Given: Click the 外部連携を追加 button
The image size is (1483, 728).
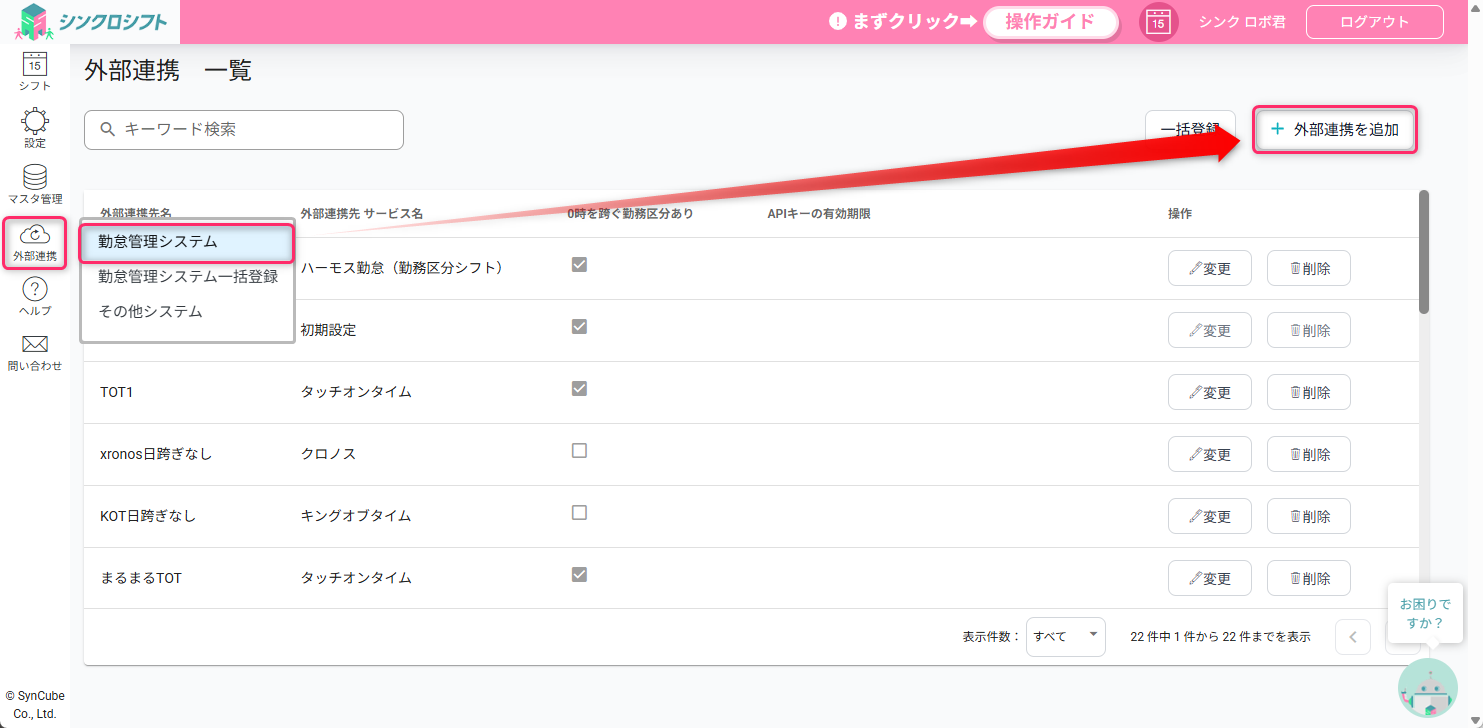Looking at the screenshot, I should [1334, 130].
